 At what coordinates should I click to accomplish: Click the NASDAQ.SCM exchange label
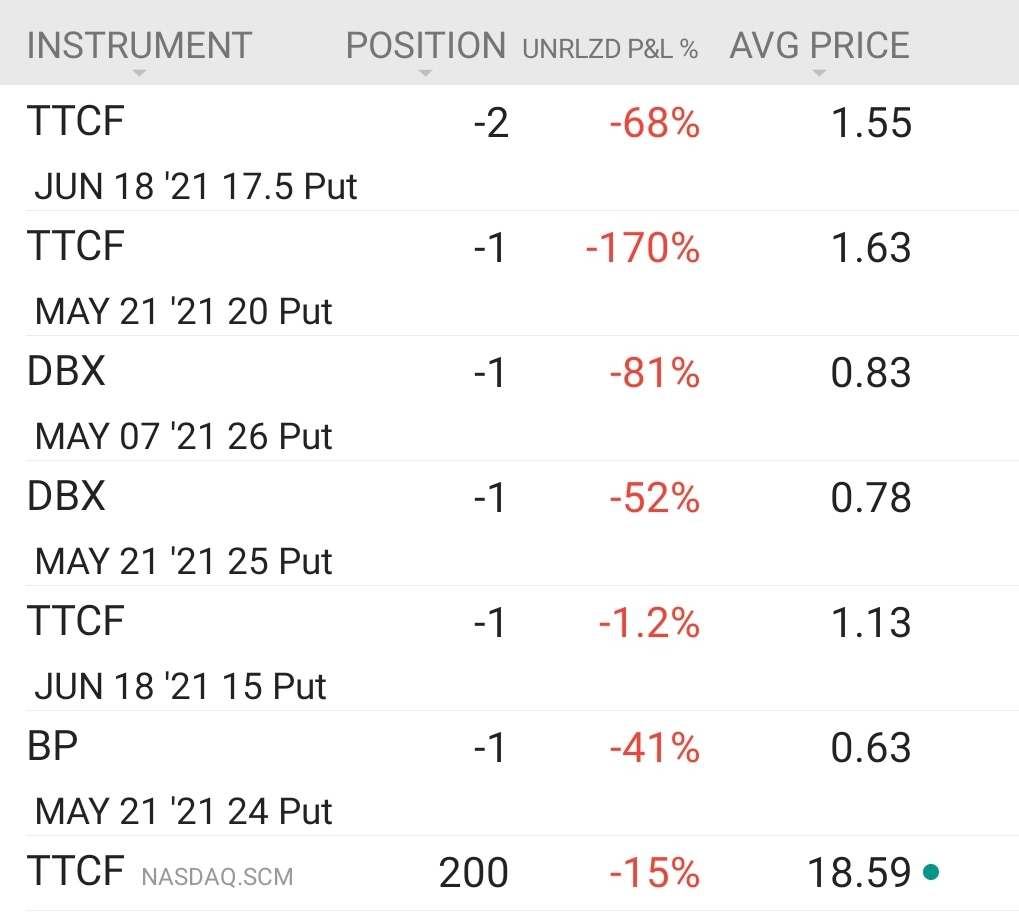(218, 877)
